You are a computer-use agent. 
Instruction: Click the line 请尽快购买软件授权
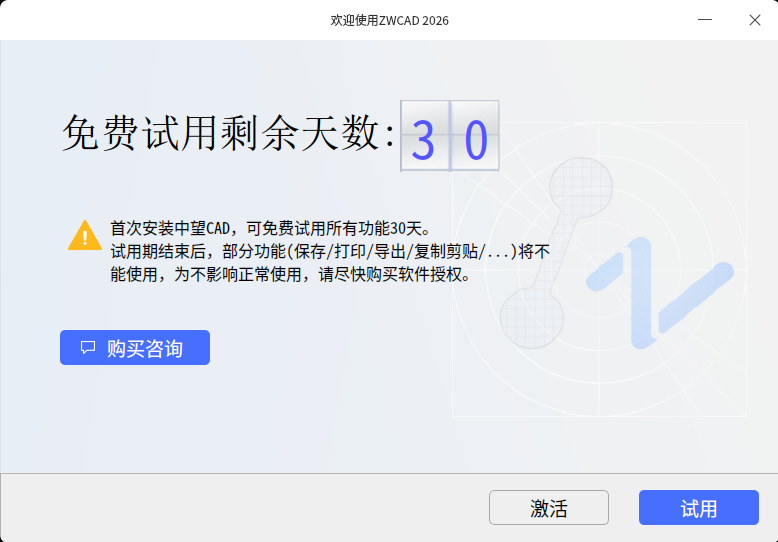pyautogui.click(x=394, y=274)
